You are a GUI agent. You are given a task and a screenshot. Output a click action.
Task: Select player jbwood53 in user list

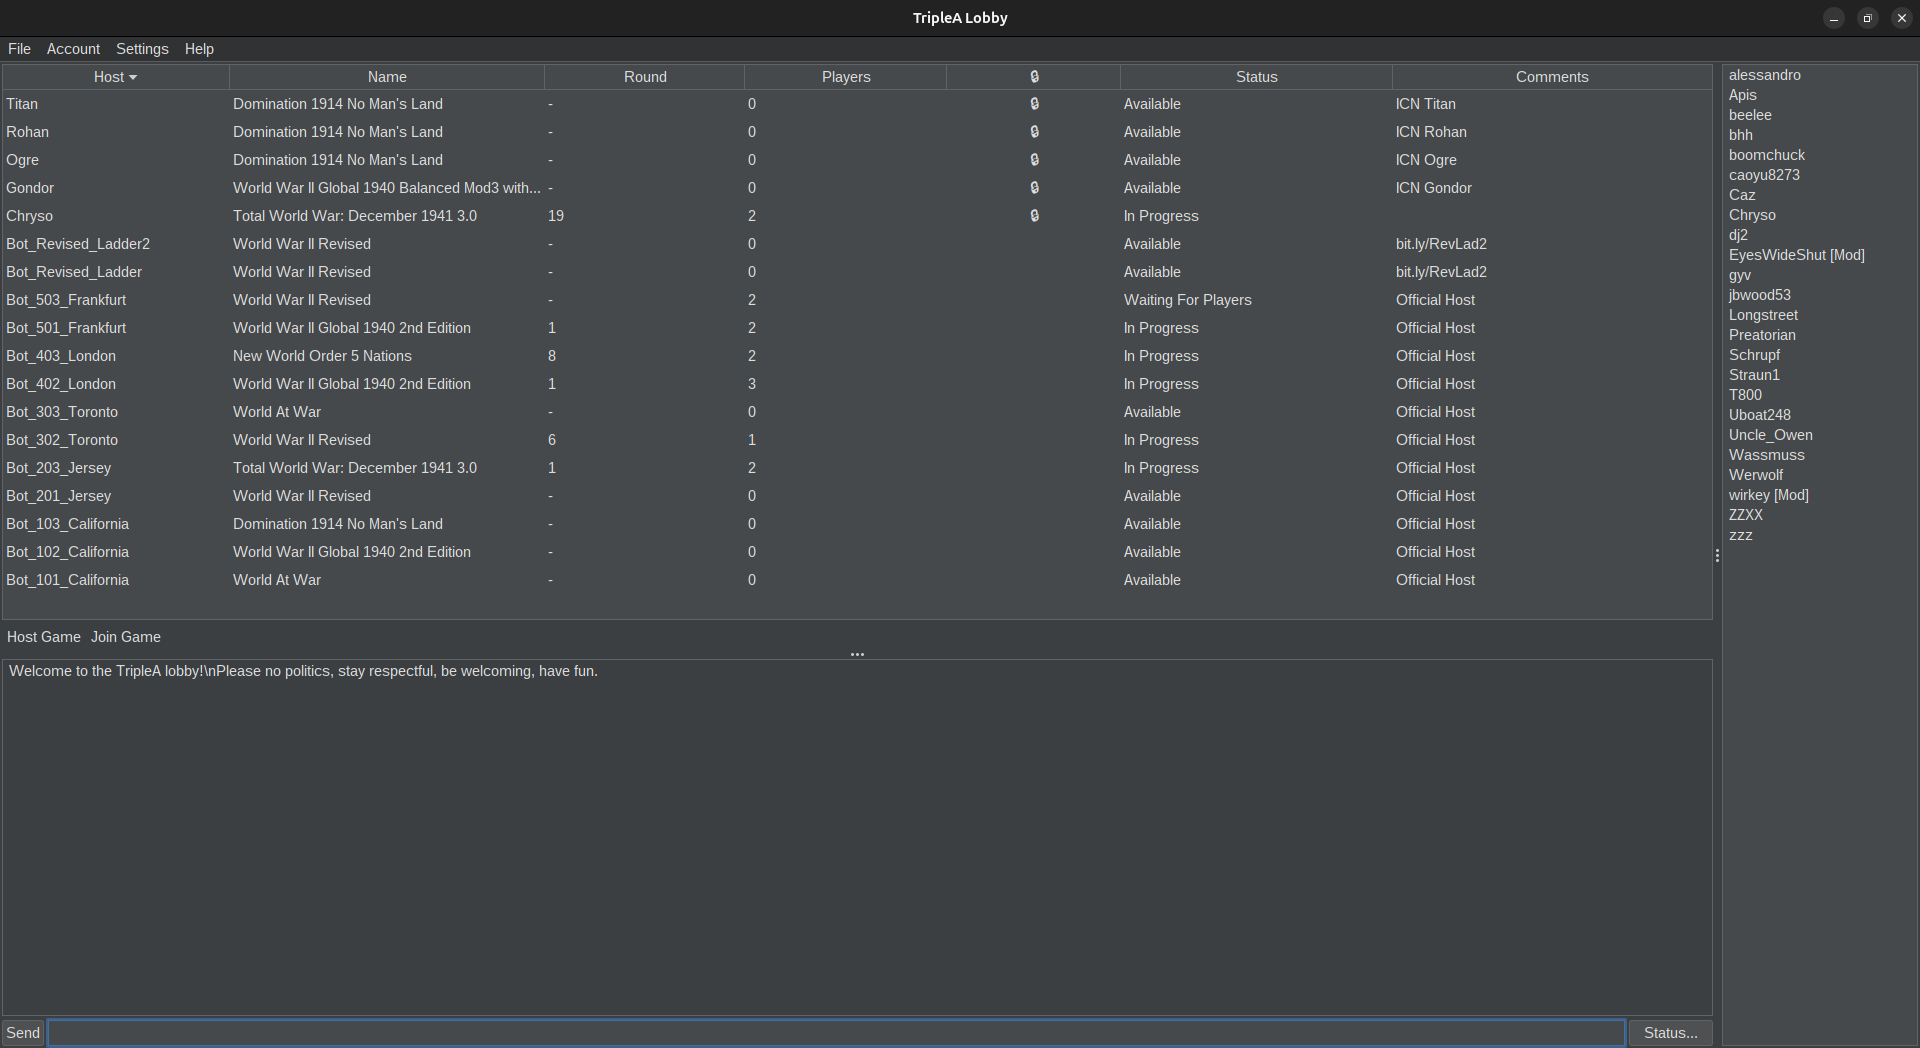click(x=1759, y=295)
